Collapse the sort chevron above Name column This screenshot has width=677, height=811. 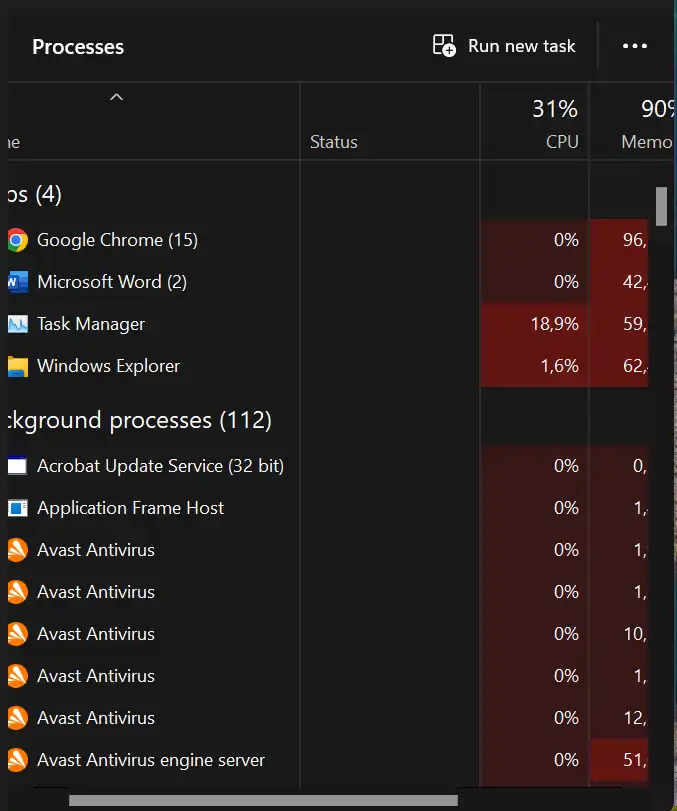(x=116, y=97)
